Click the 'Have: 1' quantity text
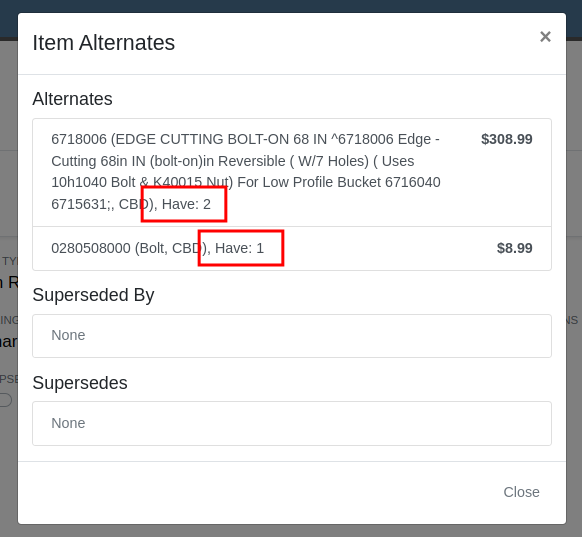582x537 pixels. [x=239, y=248]
